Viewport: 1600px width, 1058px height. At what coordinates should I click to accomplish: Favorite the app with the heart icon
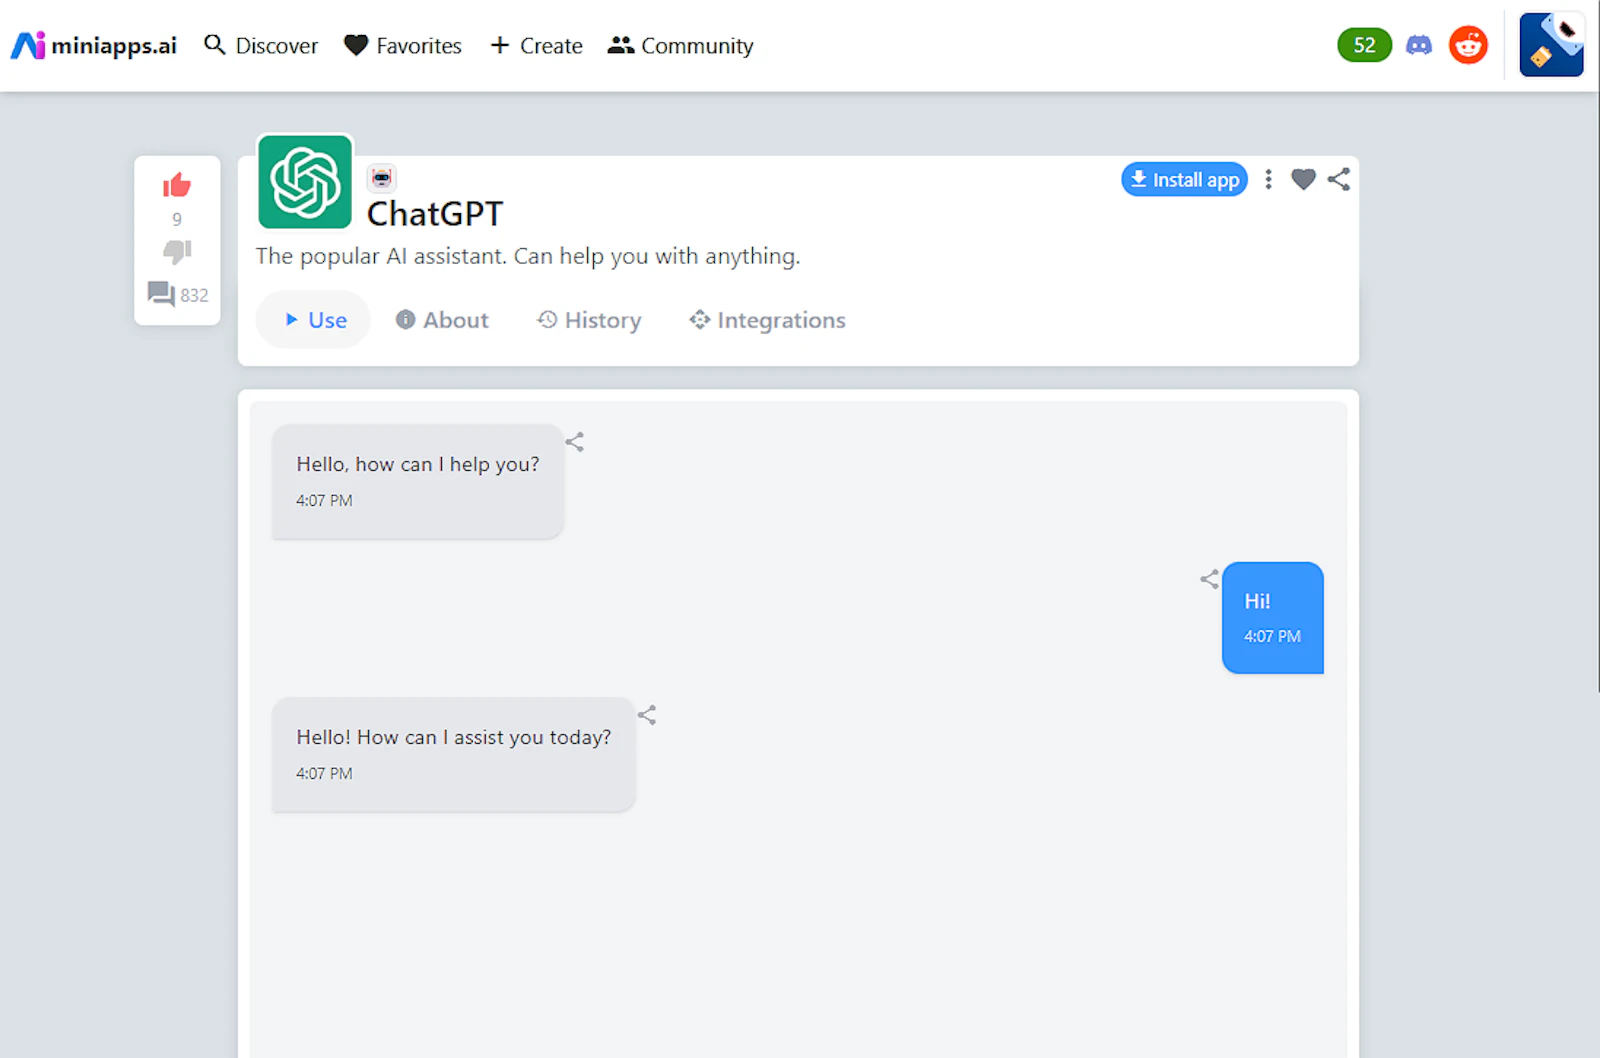pos(1303,179)
